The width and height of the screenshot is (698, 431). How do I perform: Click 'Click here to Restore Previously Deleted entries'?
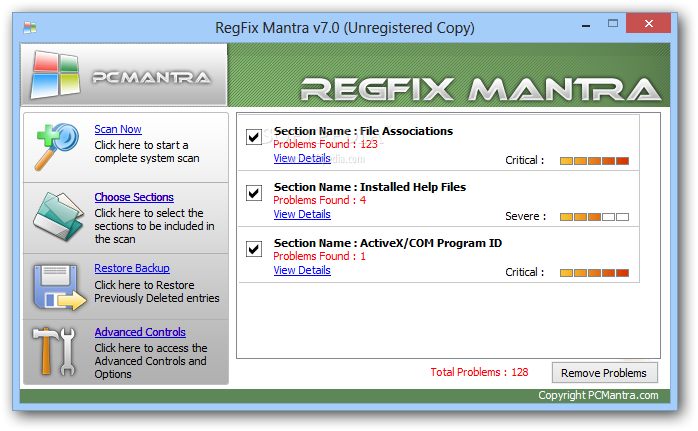(157, 292)
